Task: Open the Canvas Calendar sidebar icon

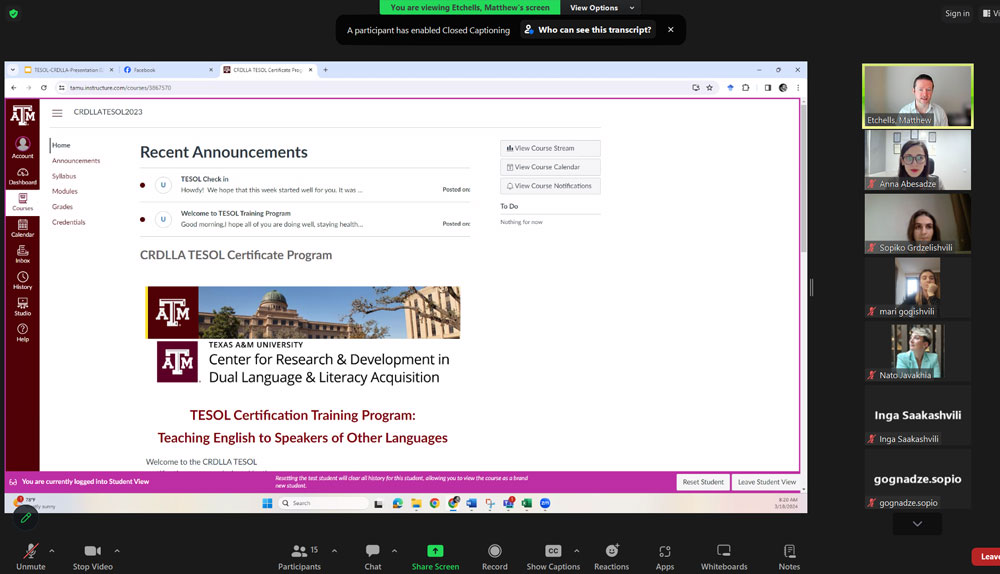Action: pyautogui.click(x=22, y=228)
